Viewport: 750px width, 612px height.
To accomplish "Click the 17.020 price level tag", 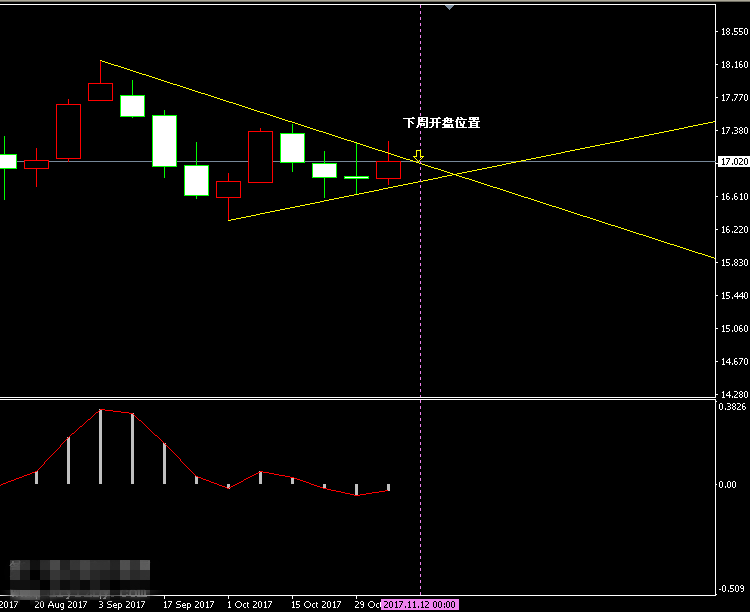I will (733, 161).
